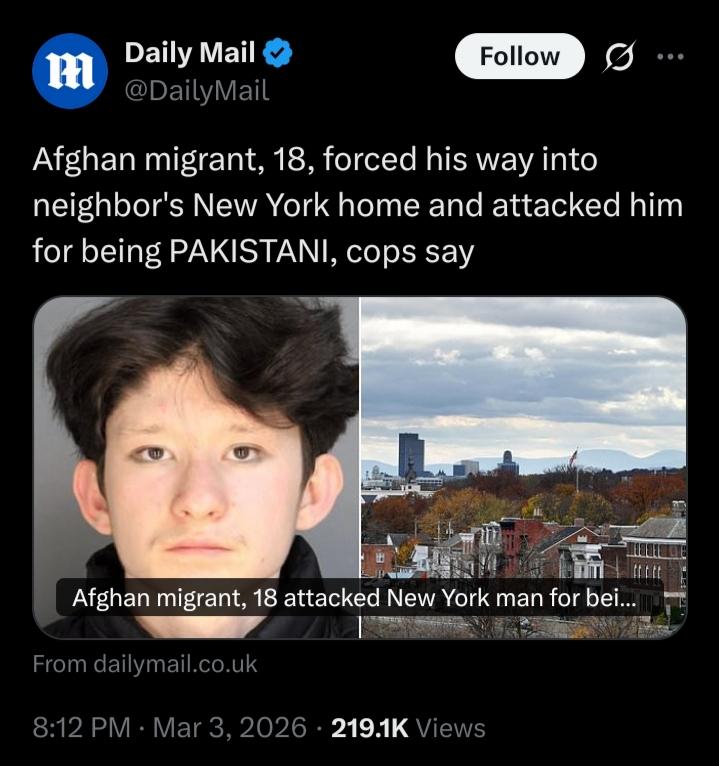Open the @DailyMail handle link

point(197,91)
